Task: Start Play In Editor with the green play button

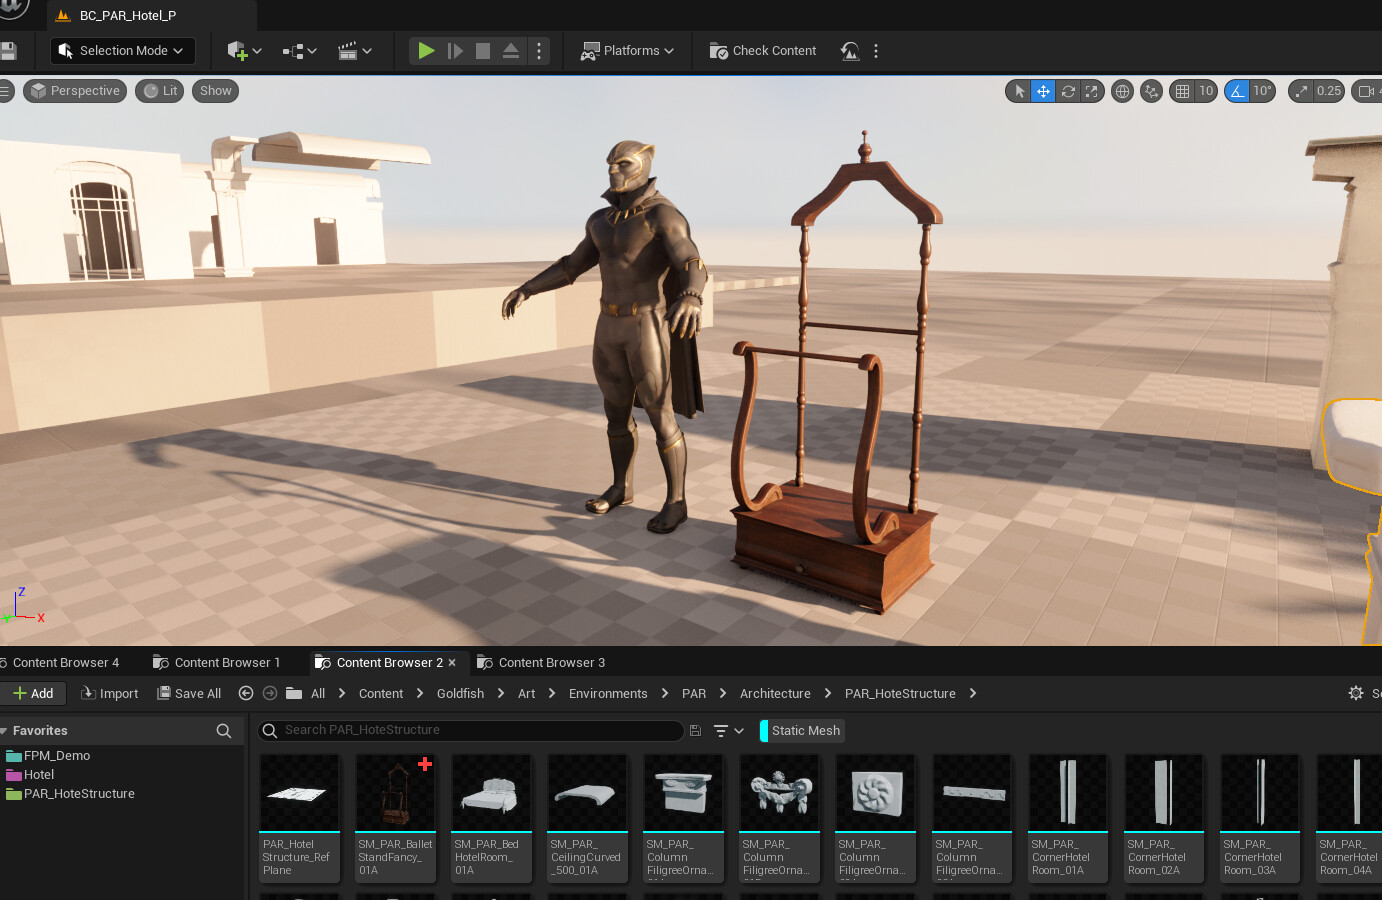Action: [426, 51]
